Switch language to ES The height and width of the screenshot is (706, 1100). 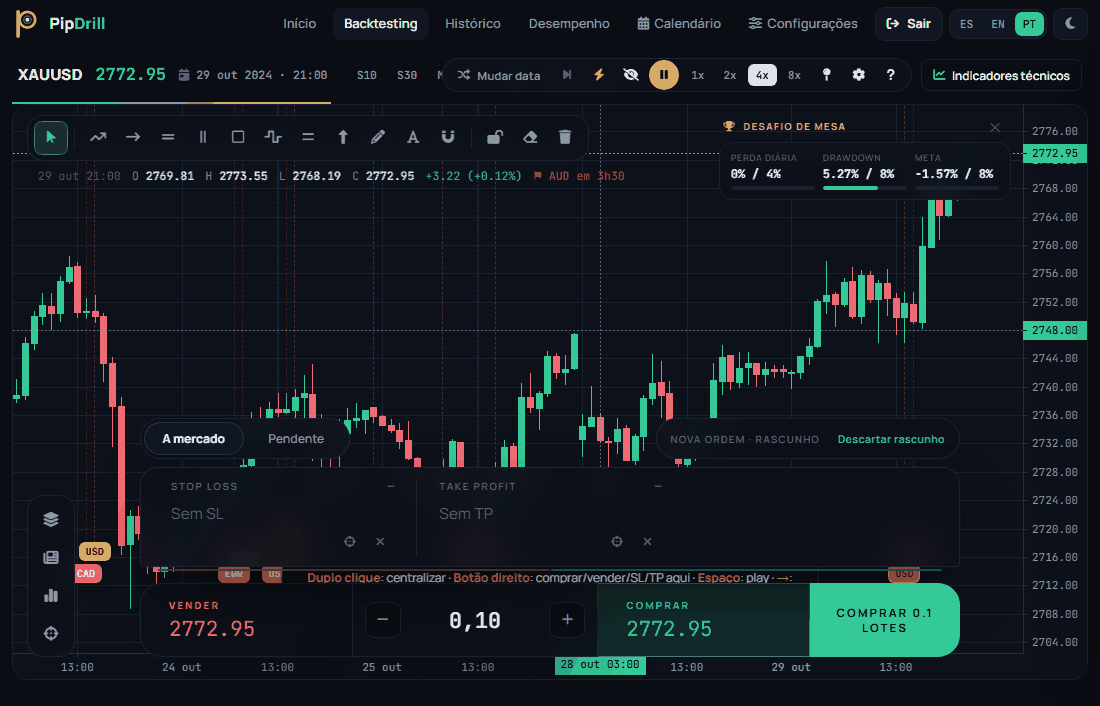click(x=967, y=24)
